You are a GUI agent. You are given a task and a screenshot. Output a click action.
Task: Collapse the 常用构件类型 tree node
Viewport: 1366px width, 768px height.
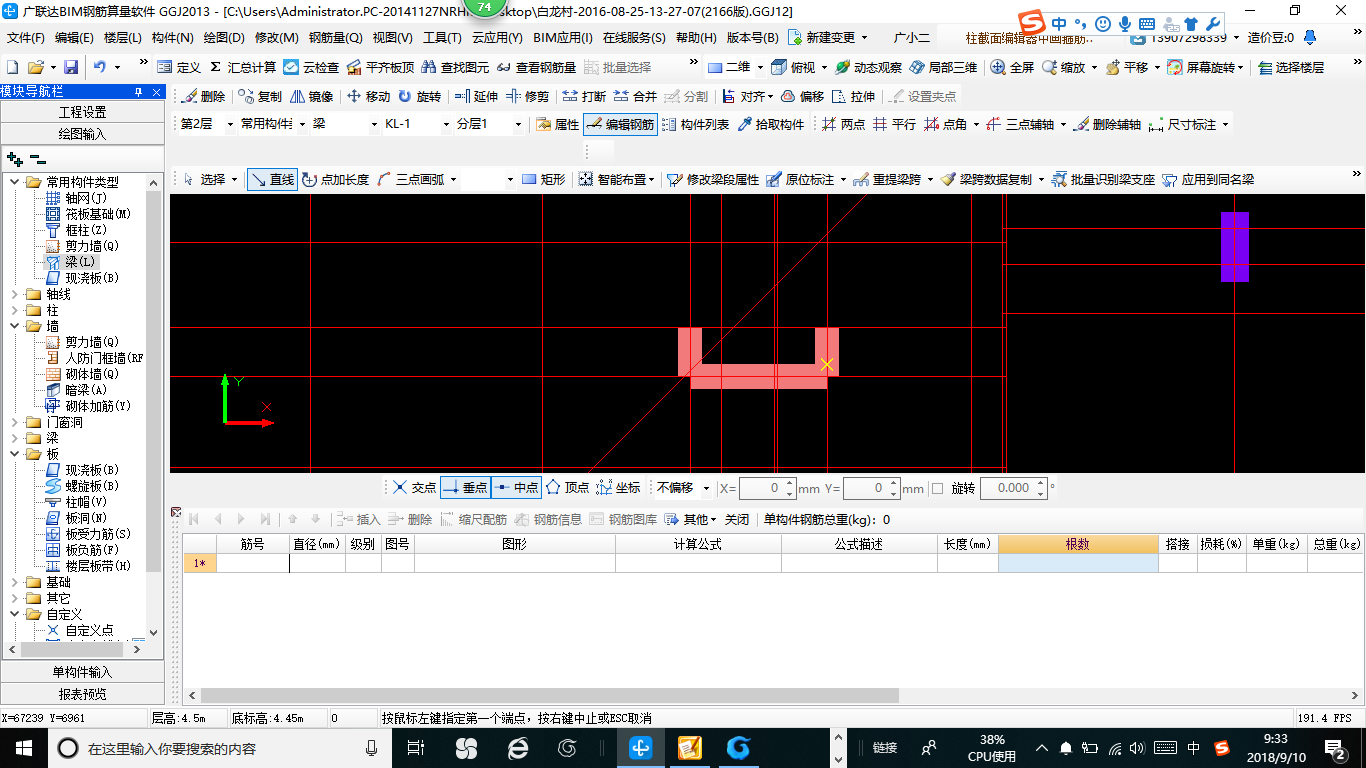point(15,182)
